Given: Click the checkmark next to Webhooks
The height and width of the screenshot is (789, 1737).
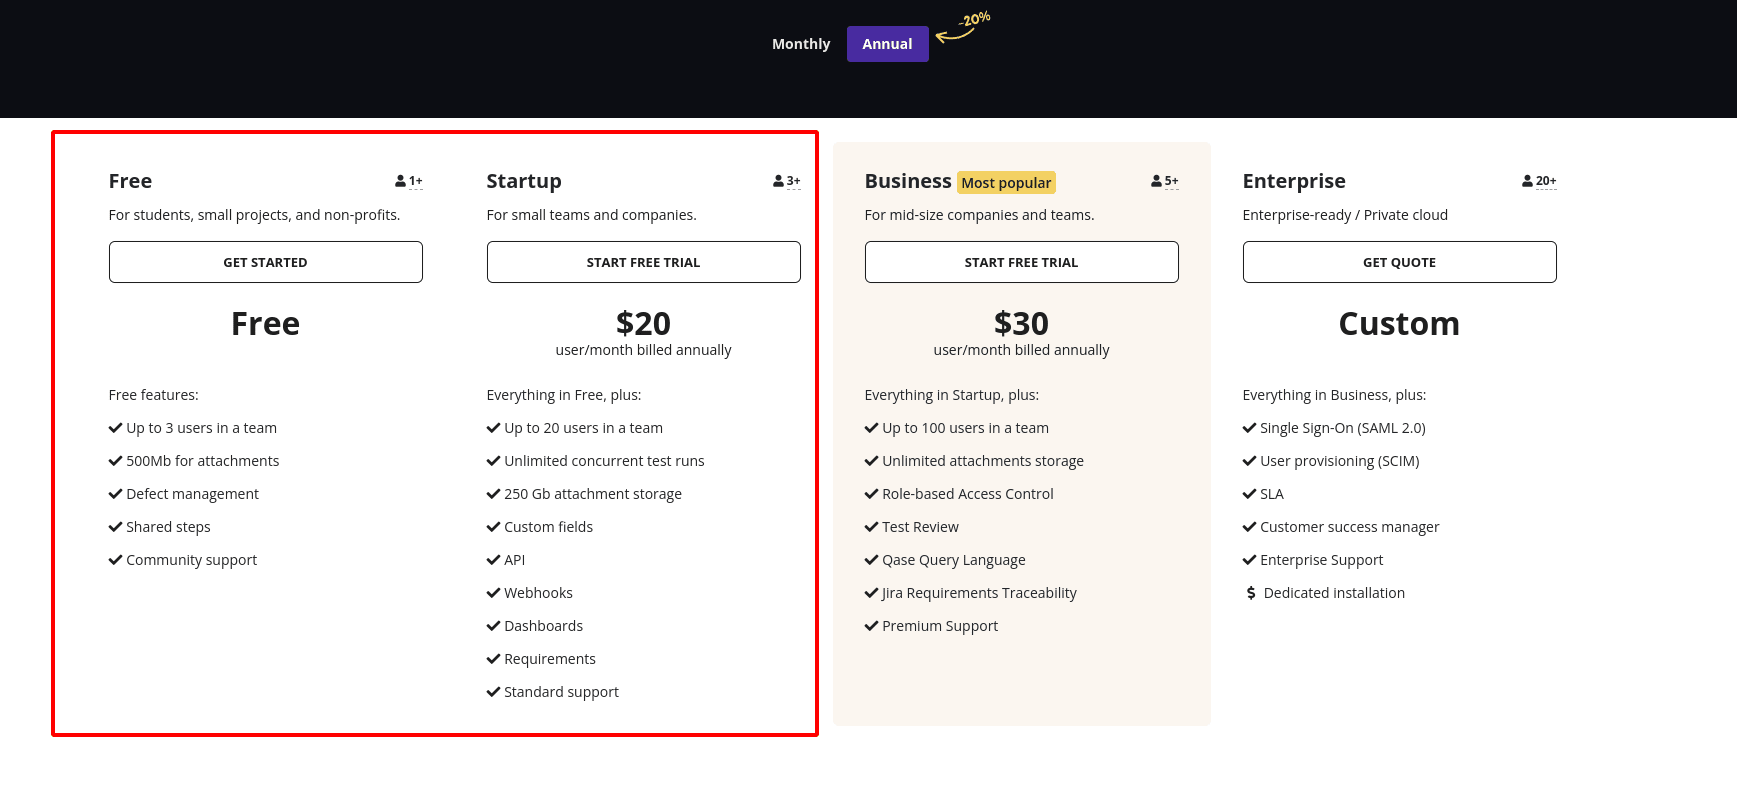Looking at the screenshot, I should tap(493, 593).
